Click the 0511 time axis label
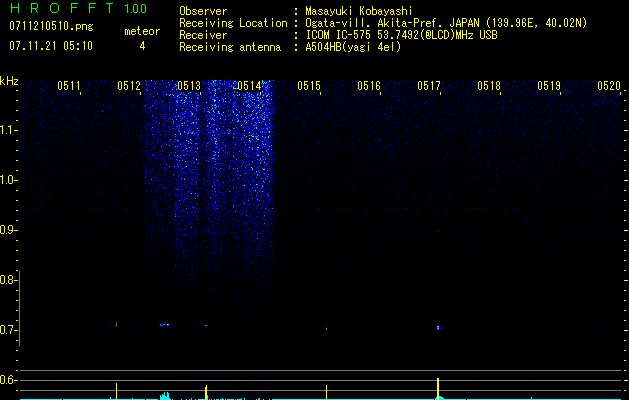The height and width of the screenshot is (400, 629). (69, 86)
